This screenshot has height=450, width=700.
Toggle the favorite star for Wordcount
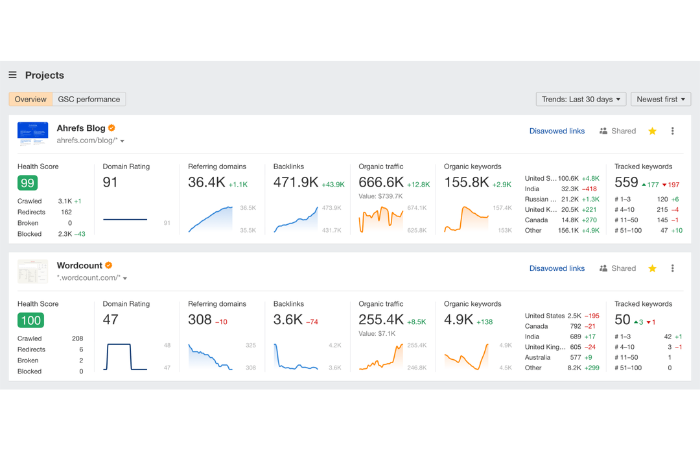click(x=652, y=268)
